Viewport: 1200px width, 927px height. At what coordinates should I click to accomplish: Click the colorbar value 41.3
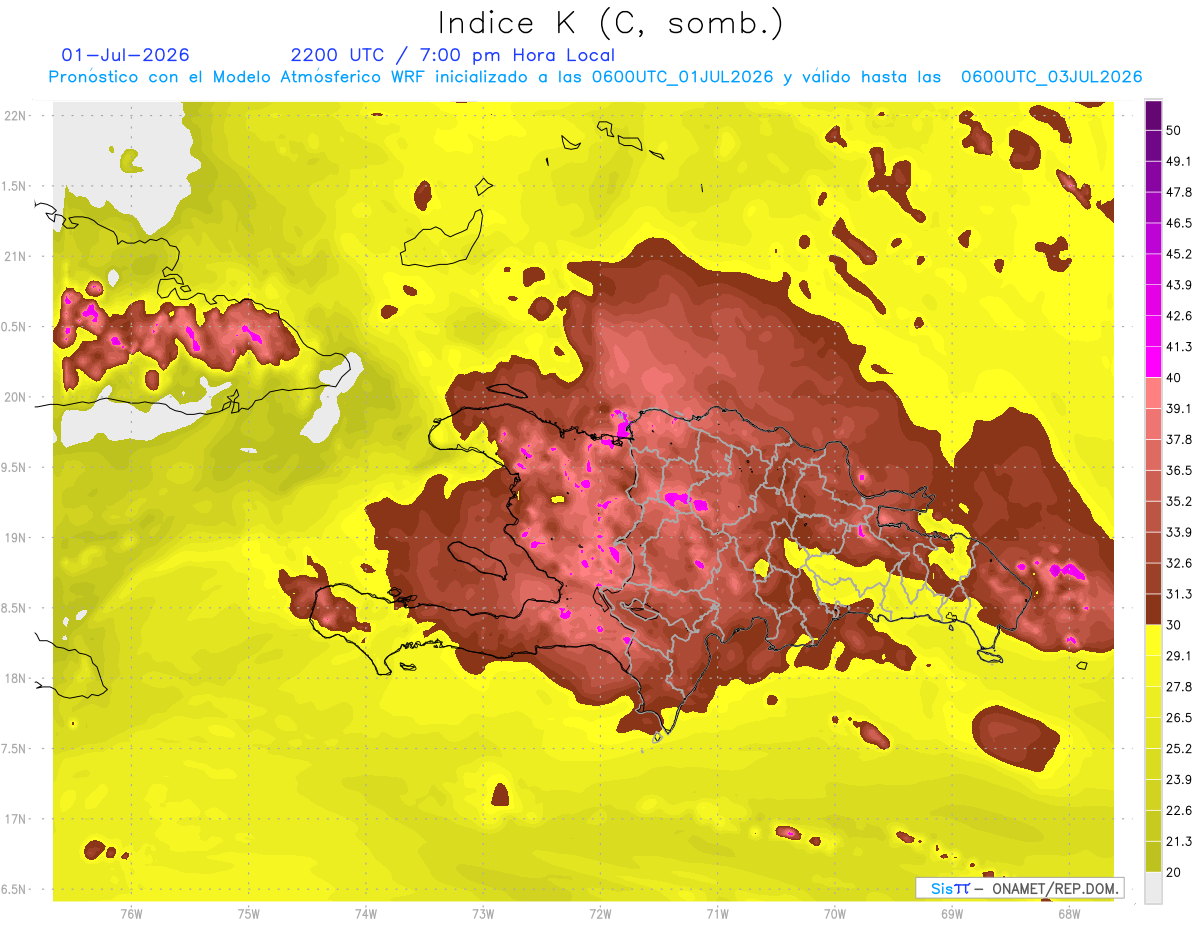point(1178,347)
